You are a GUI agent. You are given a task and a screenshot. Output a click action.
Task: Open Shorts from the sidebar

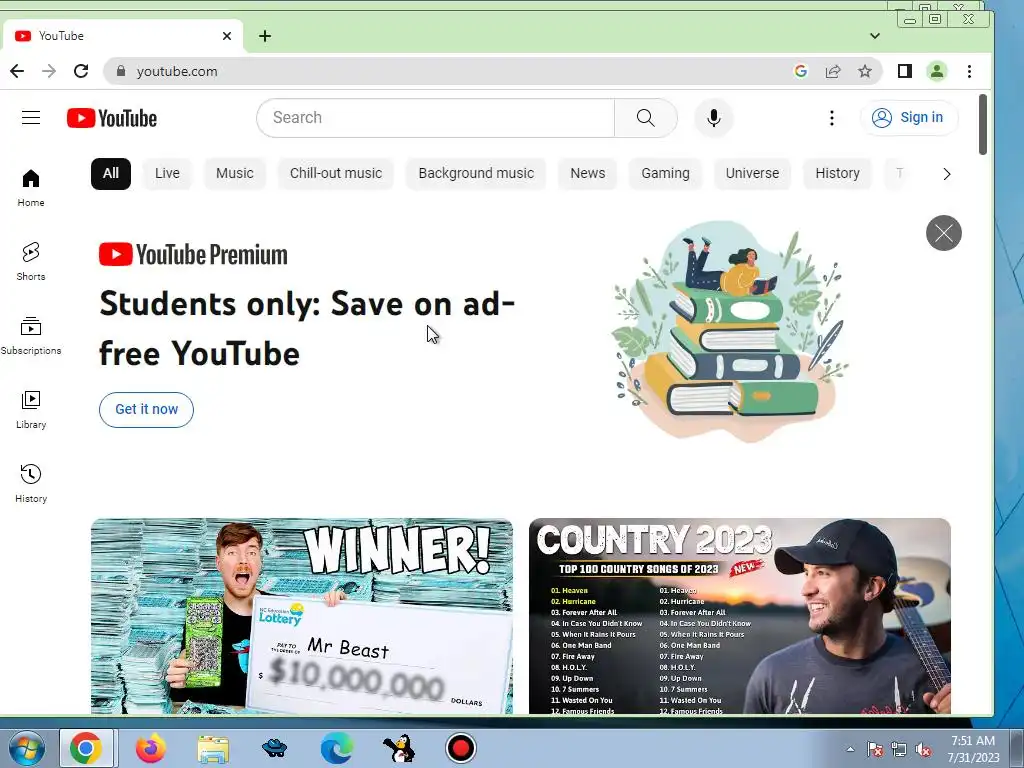[31, 261]
